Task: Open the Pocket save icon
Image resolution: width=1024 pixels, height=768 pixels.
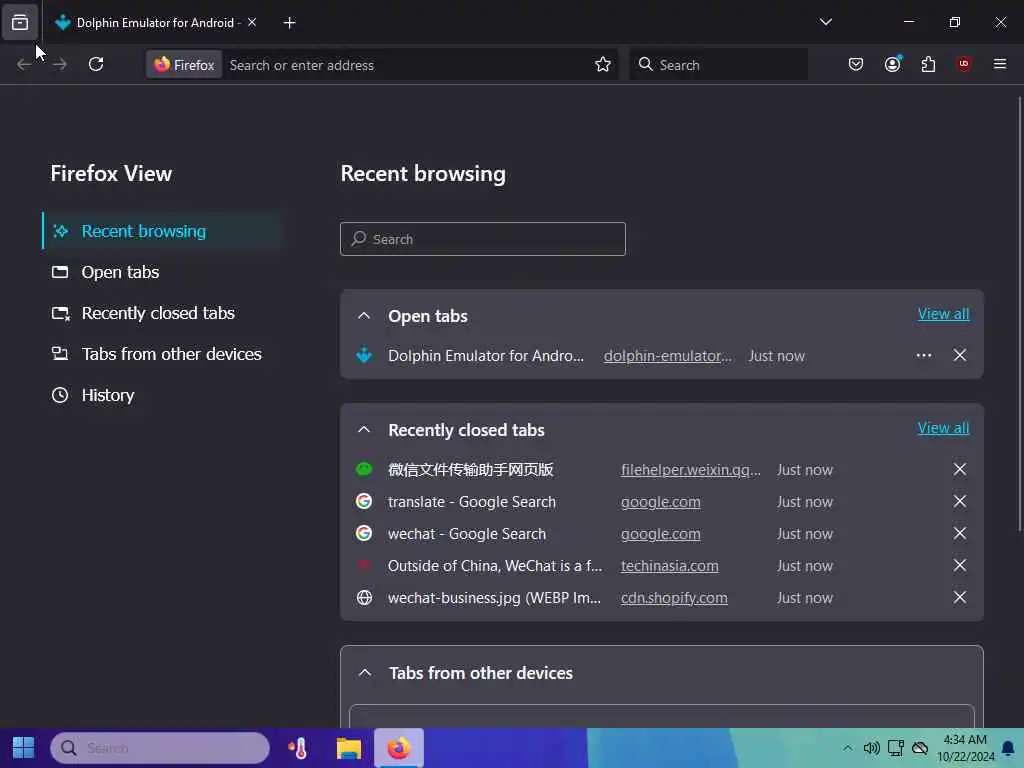Action: click(x=856, y=65)
